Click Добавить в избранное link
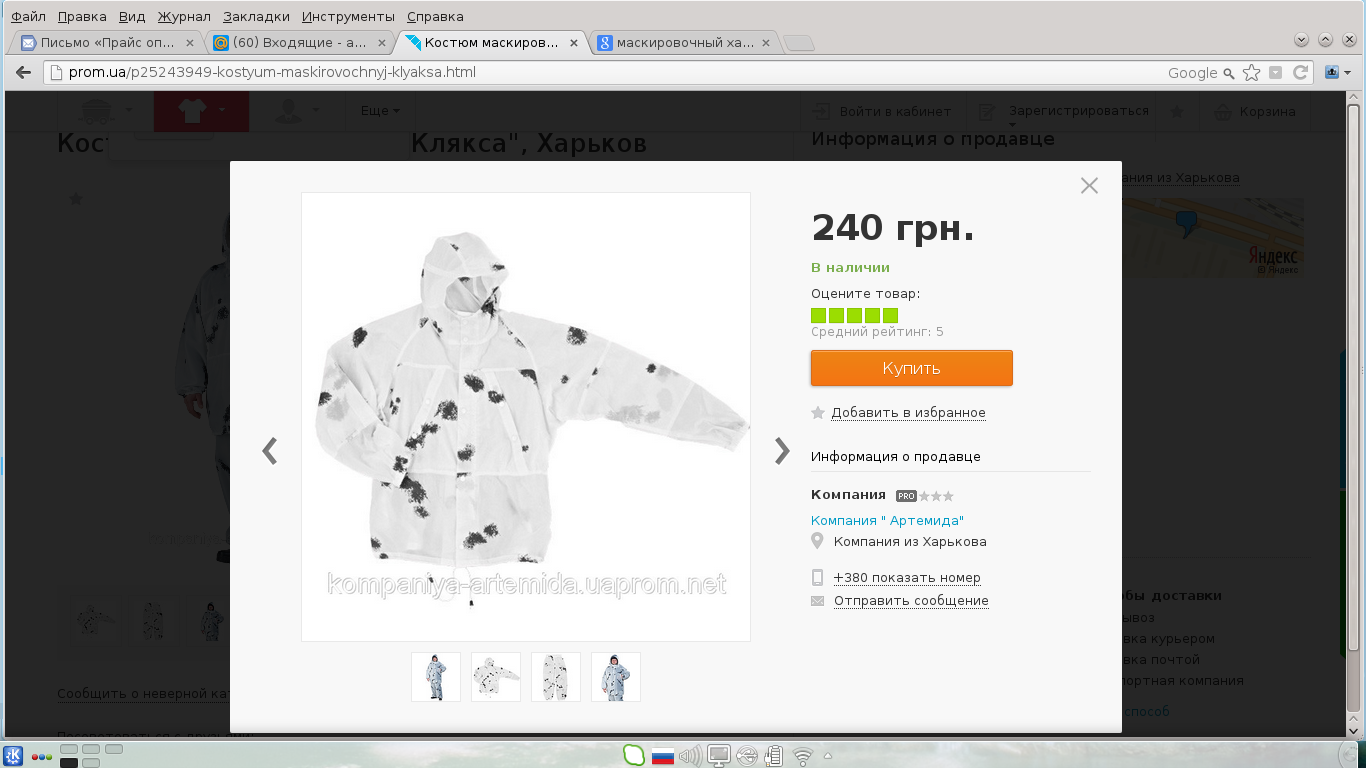The width and height of the screenshot is (1366, 768). [x=908, y=412]
